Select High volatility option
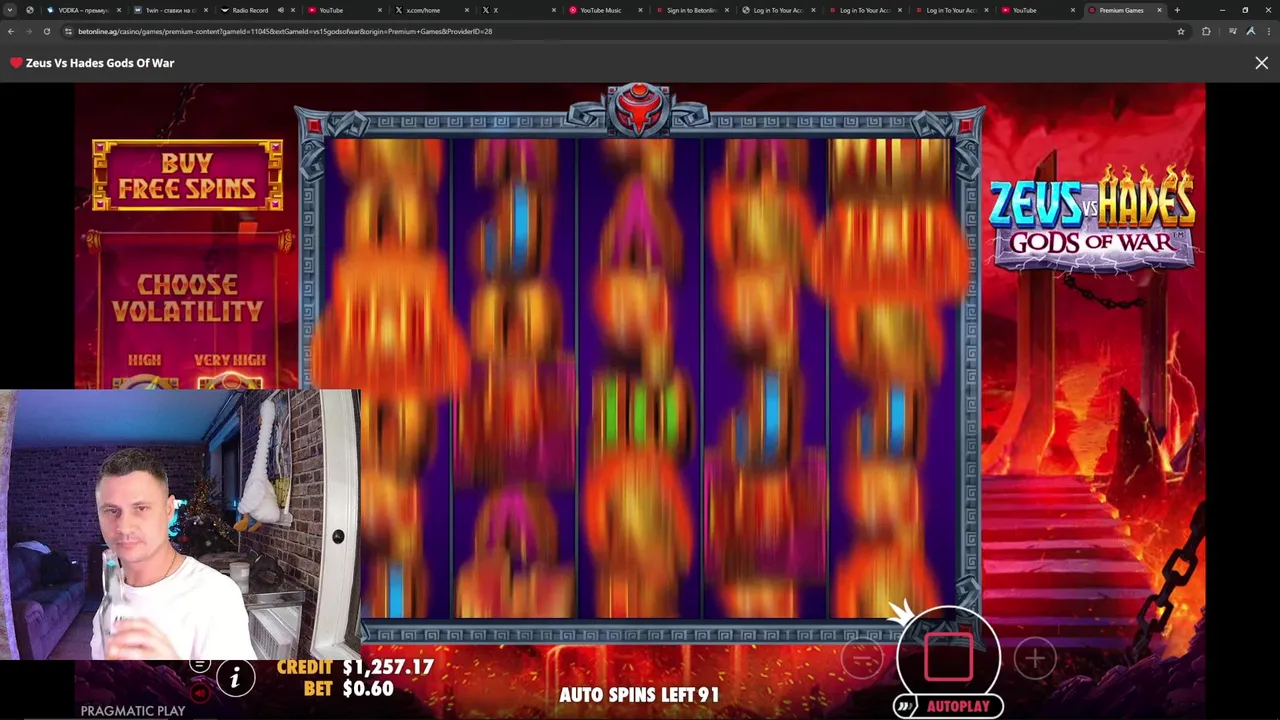The width and height of the screenshot is (1280, 720). pyautogui.click(x=145, y=369)
